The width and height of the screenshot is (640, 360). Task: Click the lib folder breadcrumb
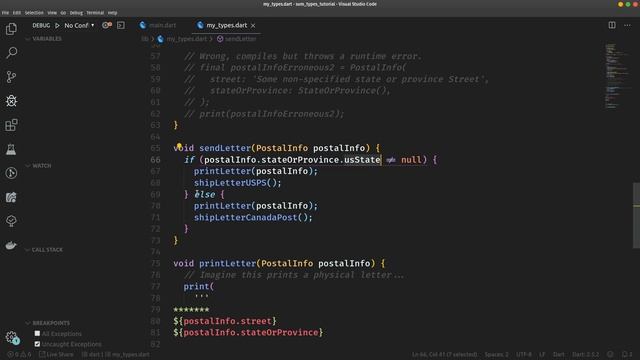point(144,39)
